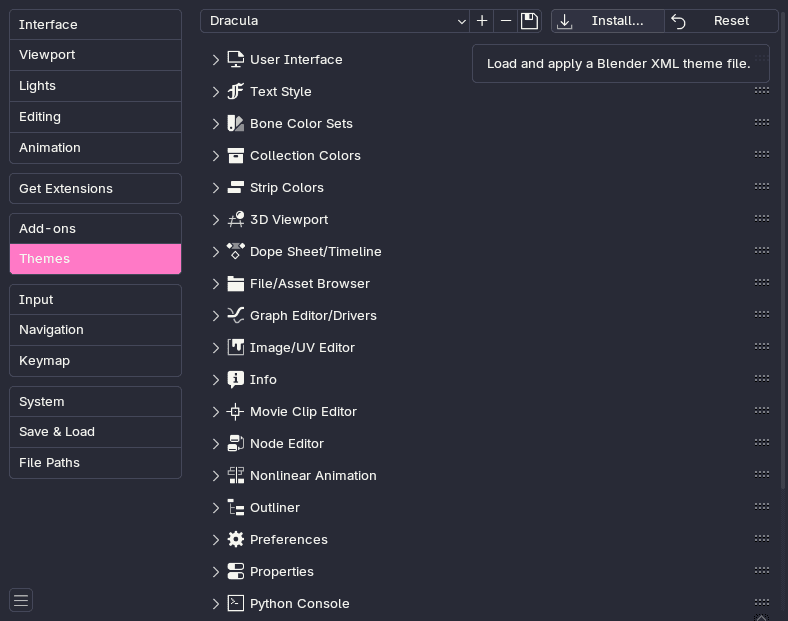The width and height of the screenshot is (788, 621).
Task: Click the remove theme preset minus icon
Action: [506, 21]
